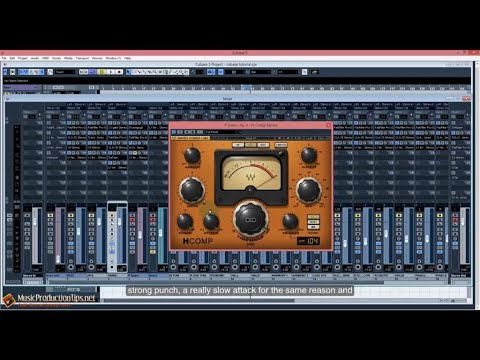This screenshot has height=360, width=480.
Task: Click the transport Record button
Action: (x=119, y=72)
